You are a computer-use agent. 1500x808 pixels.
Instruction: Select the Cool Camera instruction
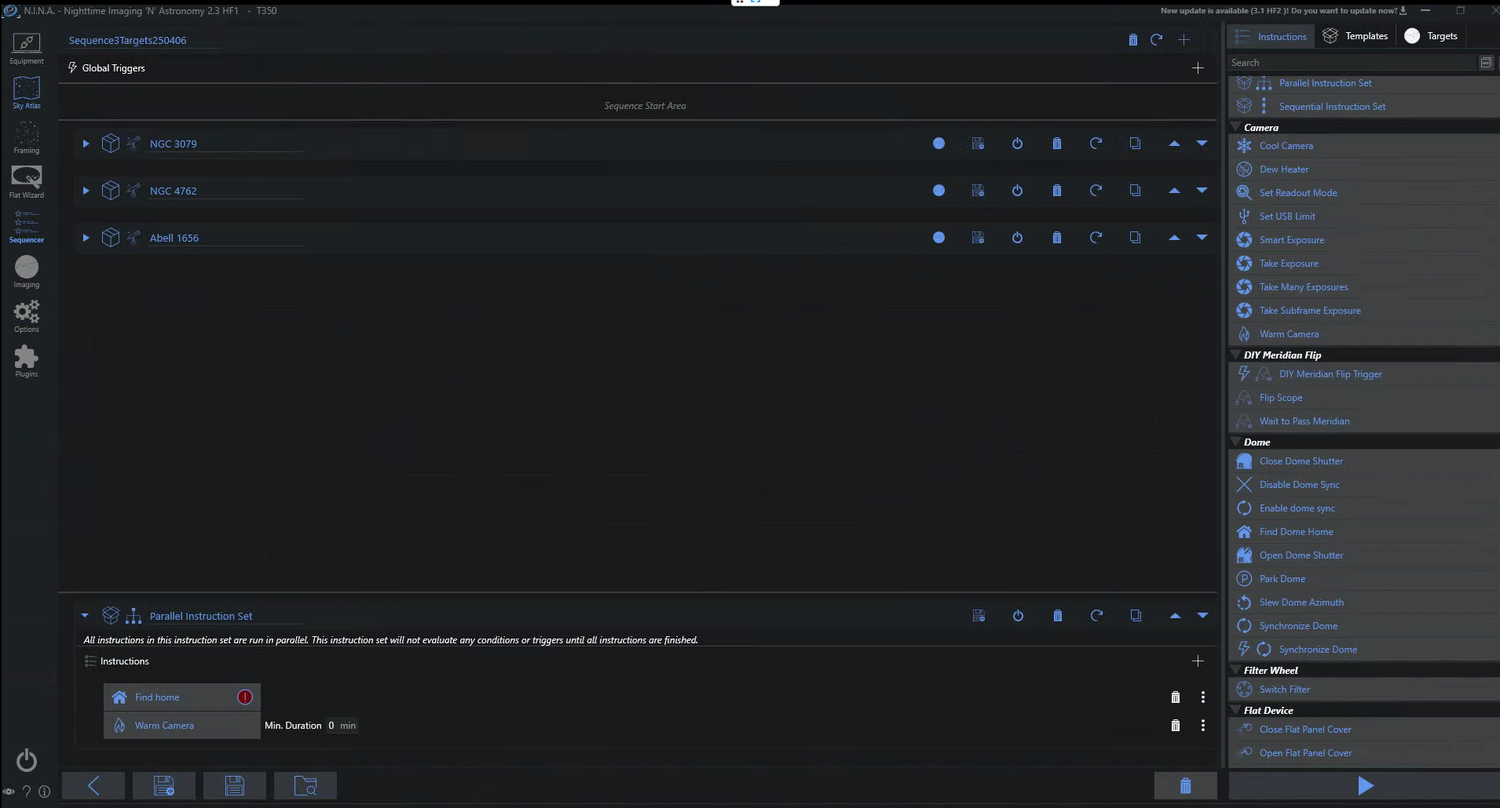[x=1286, y=146]
